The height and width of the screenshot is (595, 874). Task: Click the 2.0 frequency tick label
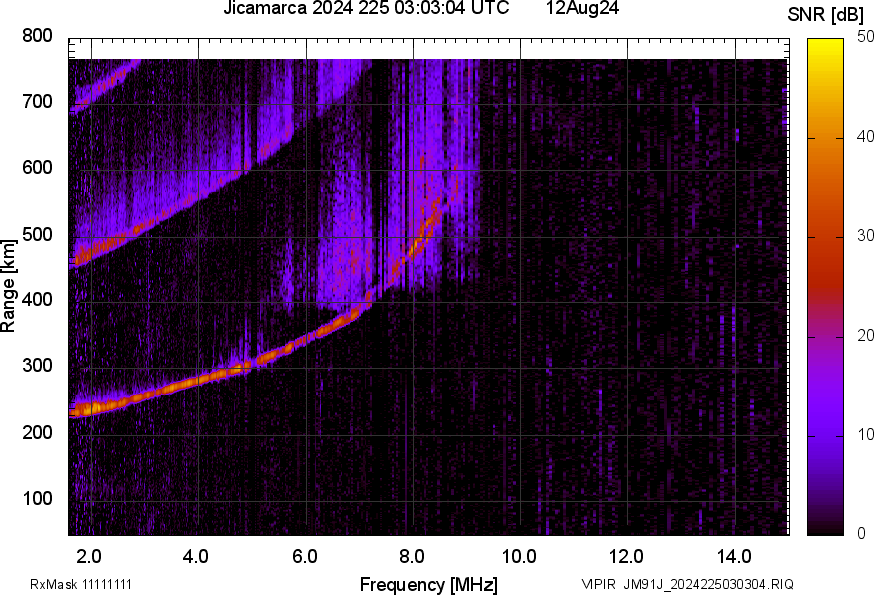[x=89, y=556]
